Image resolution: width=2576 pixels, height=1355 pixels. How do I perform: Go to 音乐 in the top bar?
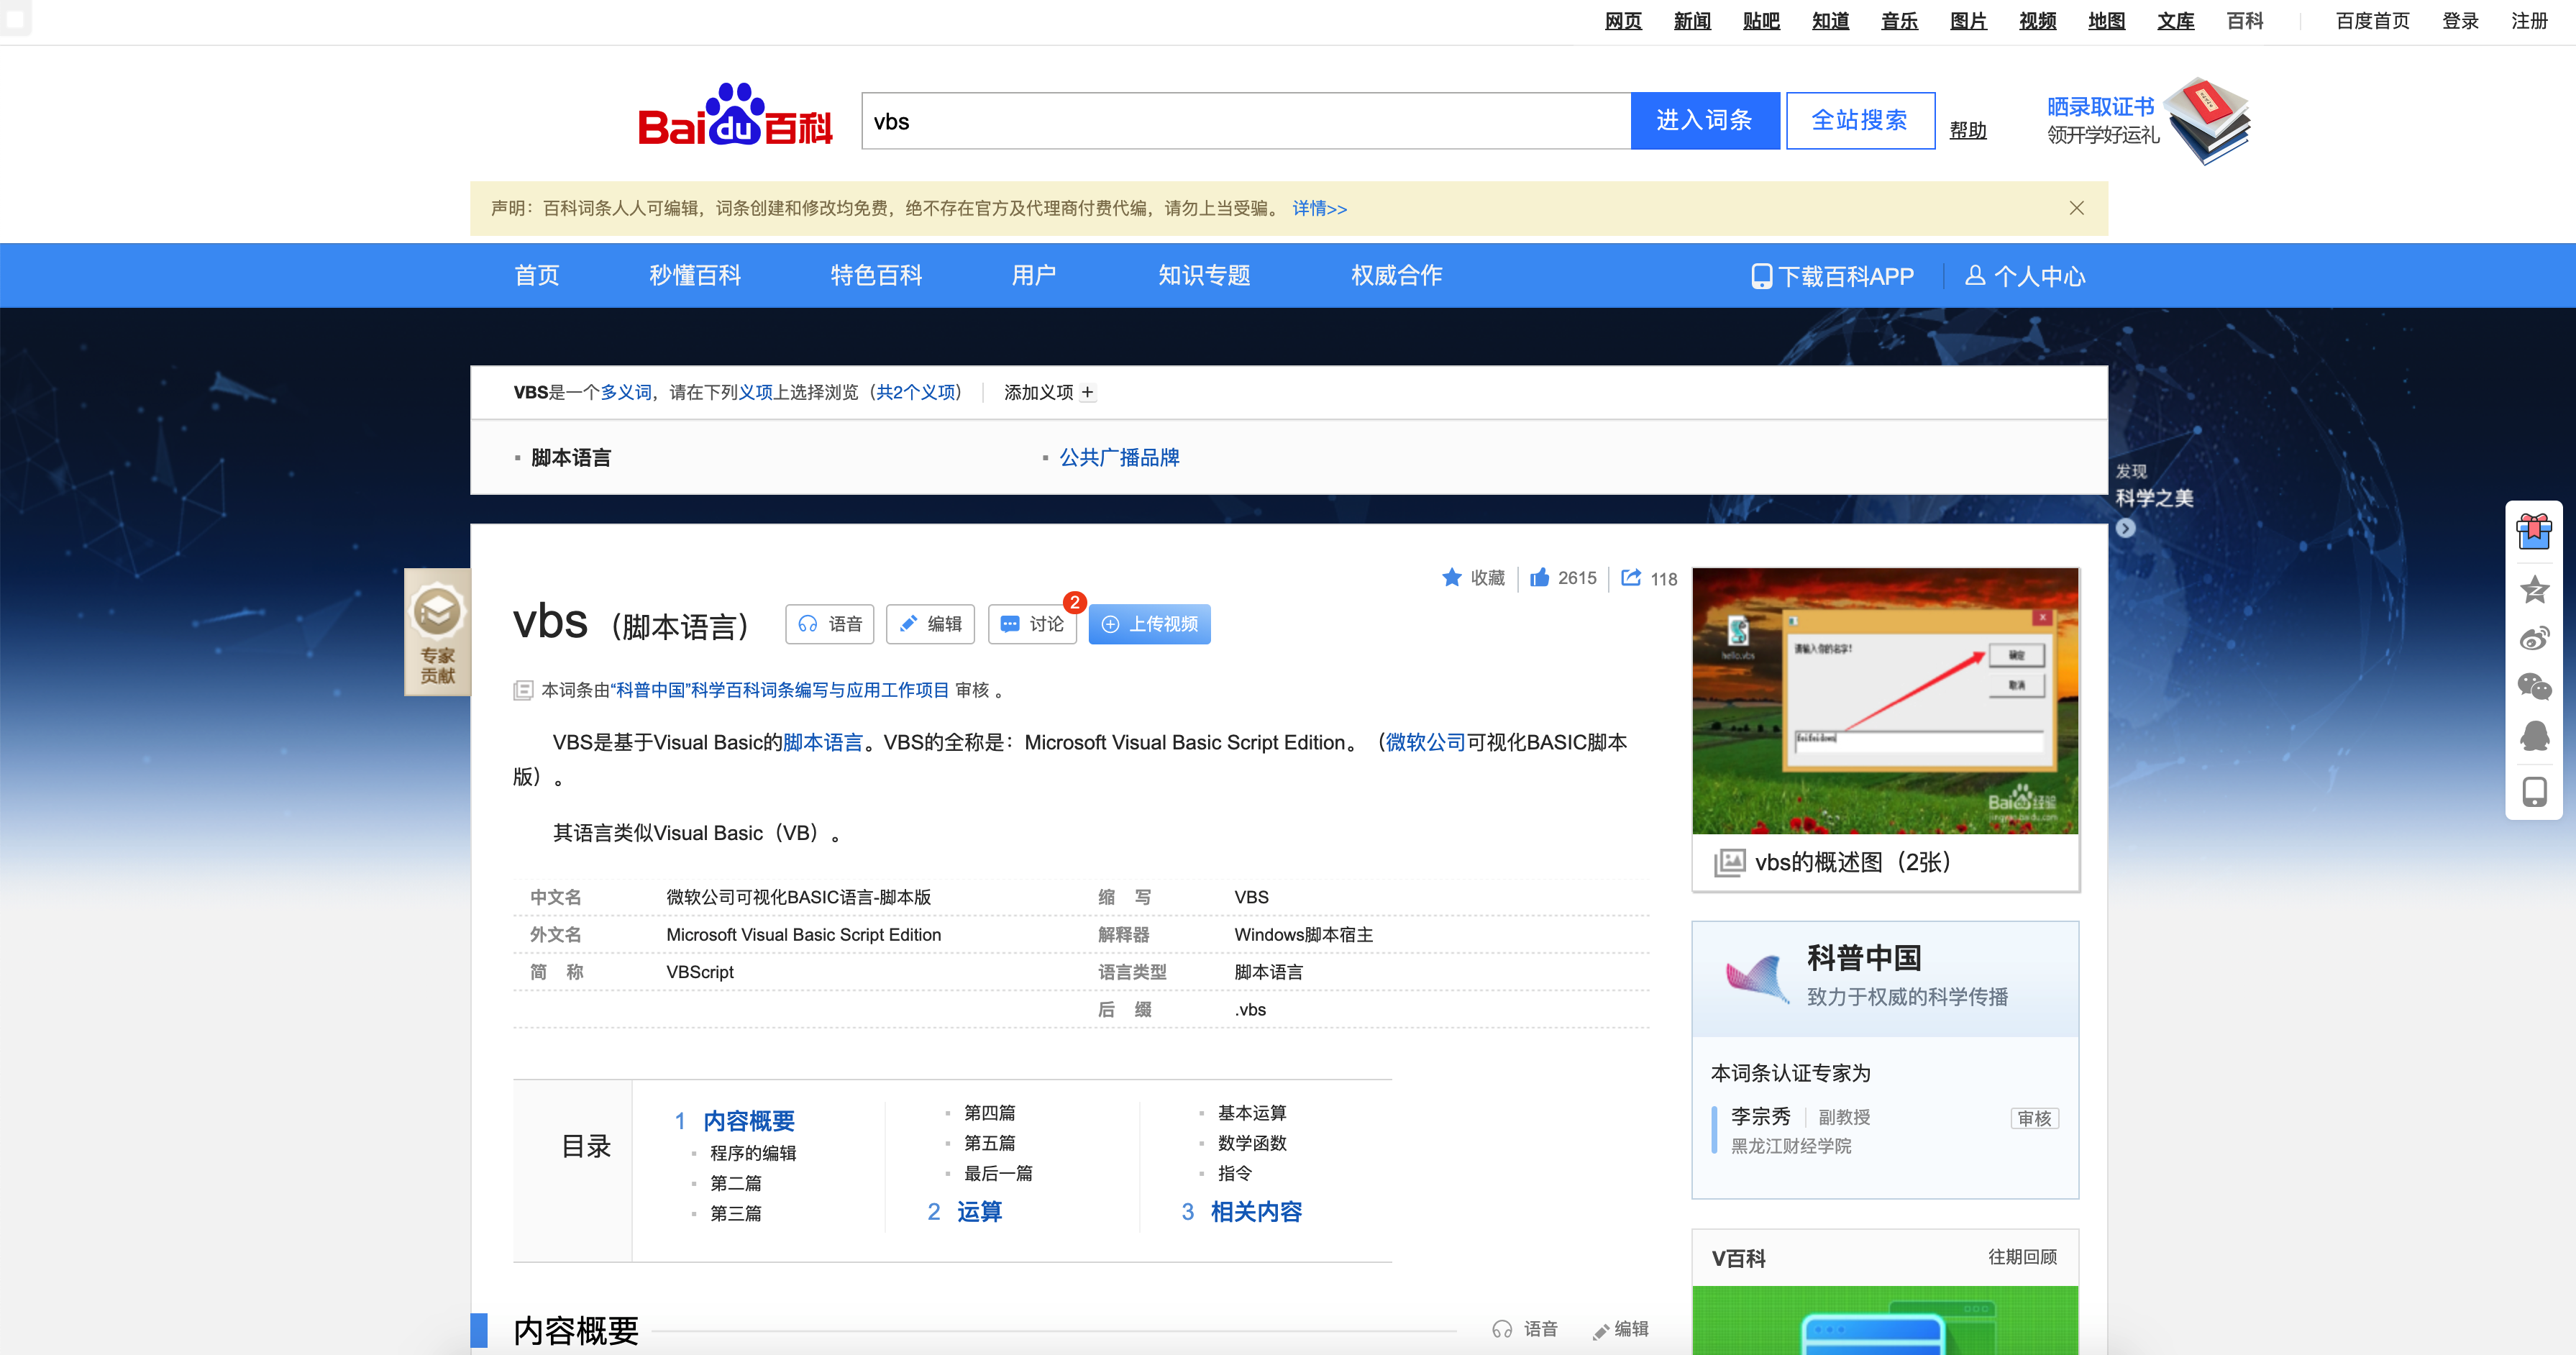(x=1899, y=21)
